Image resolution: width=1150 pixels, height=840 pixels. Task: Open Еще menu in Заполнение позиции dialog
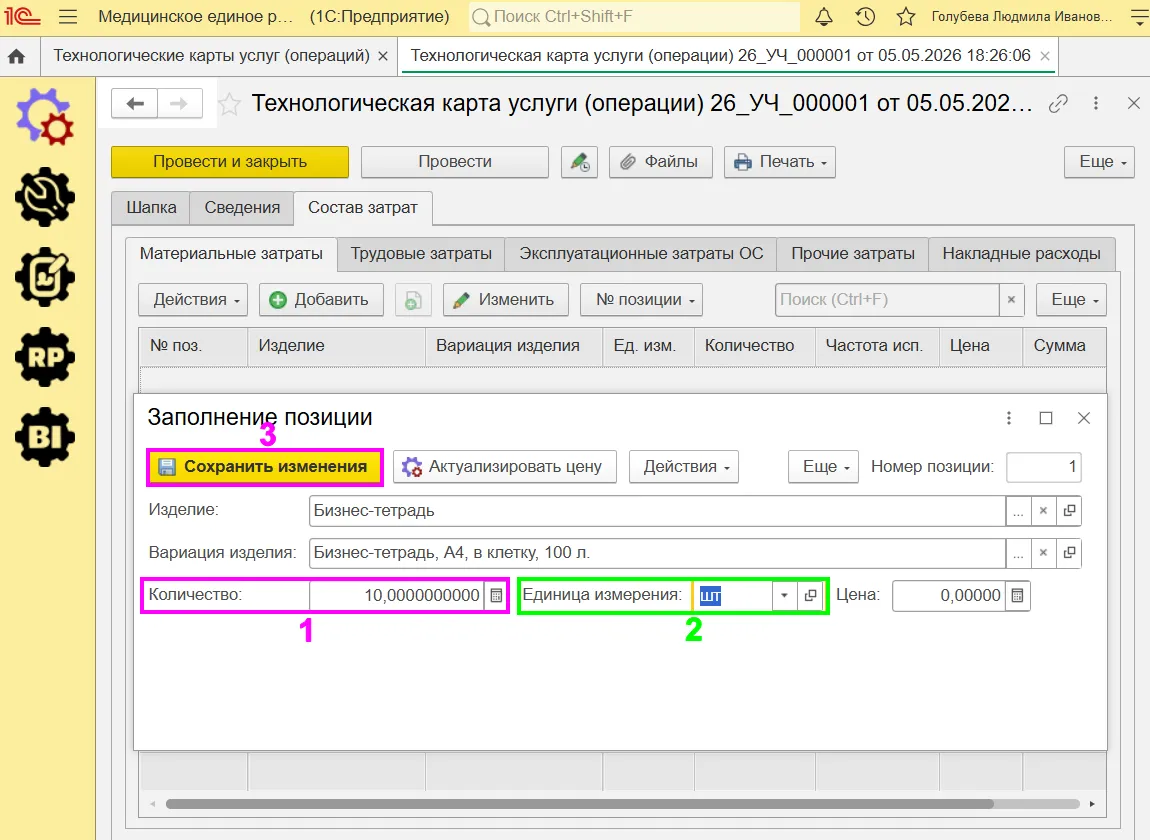(823, 467)
